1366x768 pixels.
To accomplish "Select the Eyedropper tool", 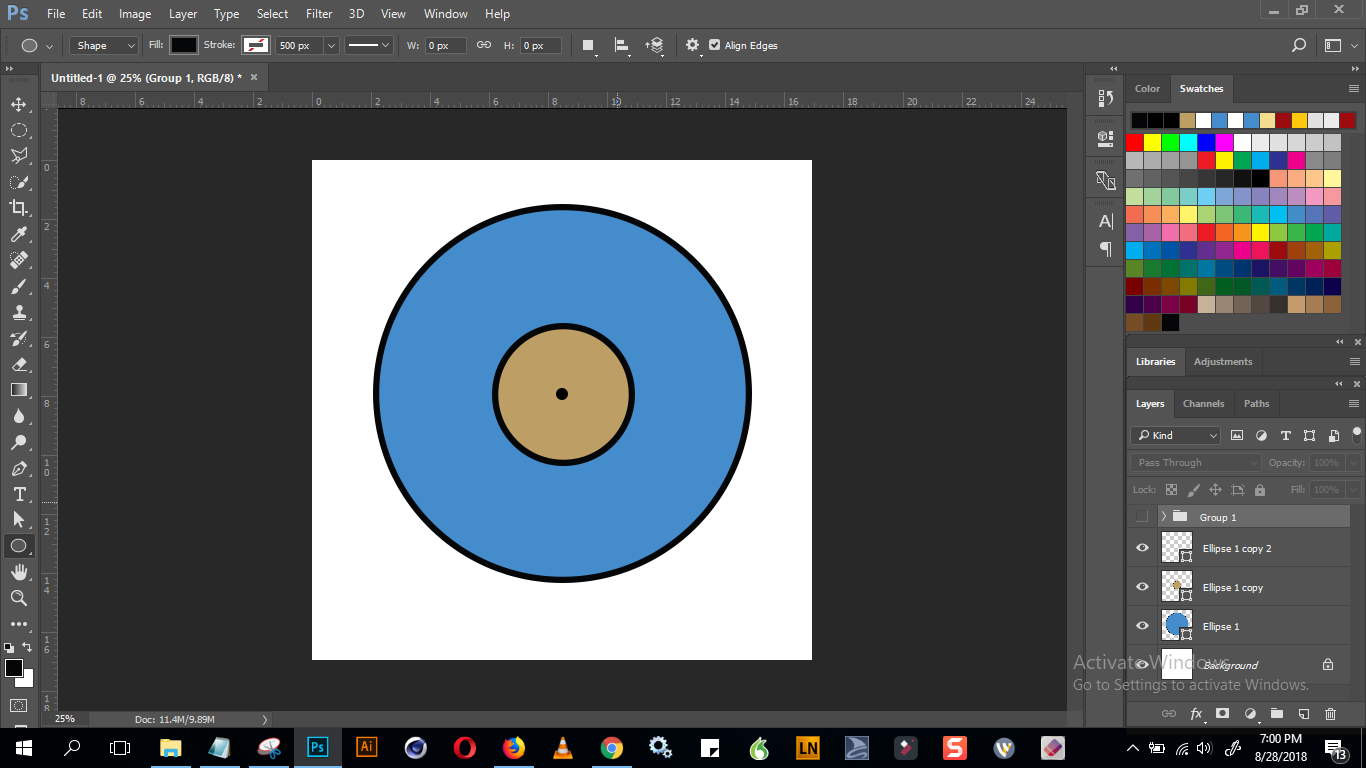I will tap(19, 234).
